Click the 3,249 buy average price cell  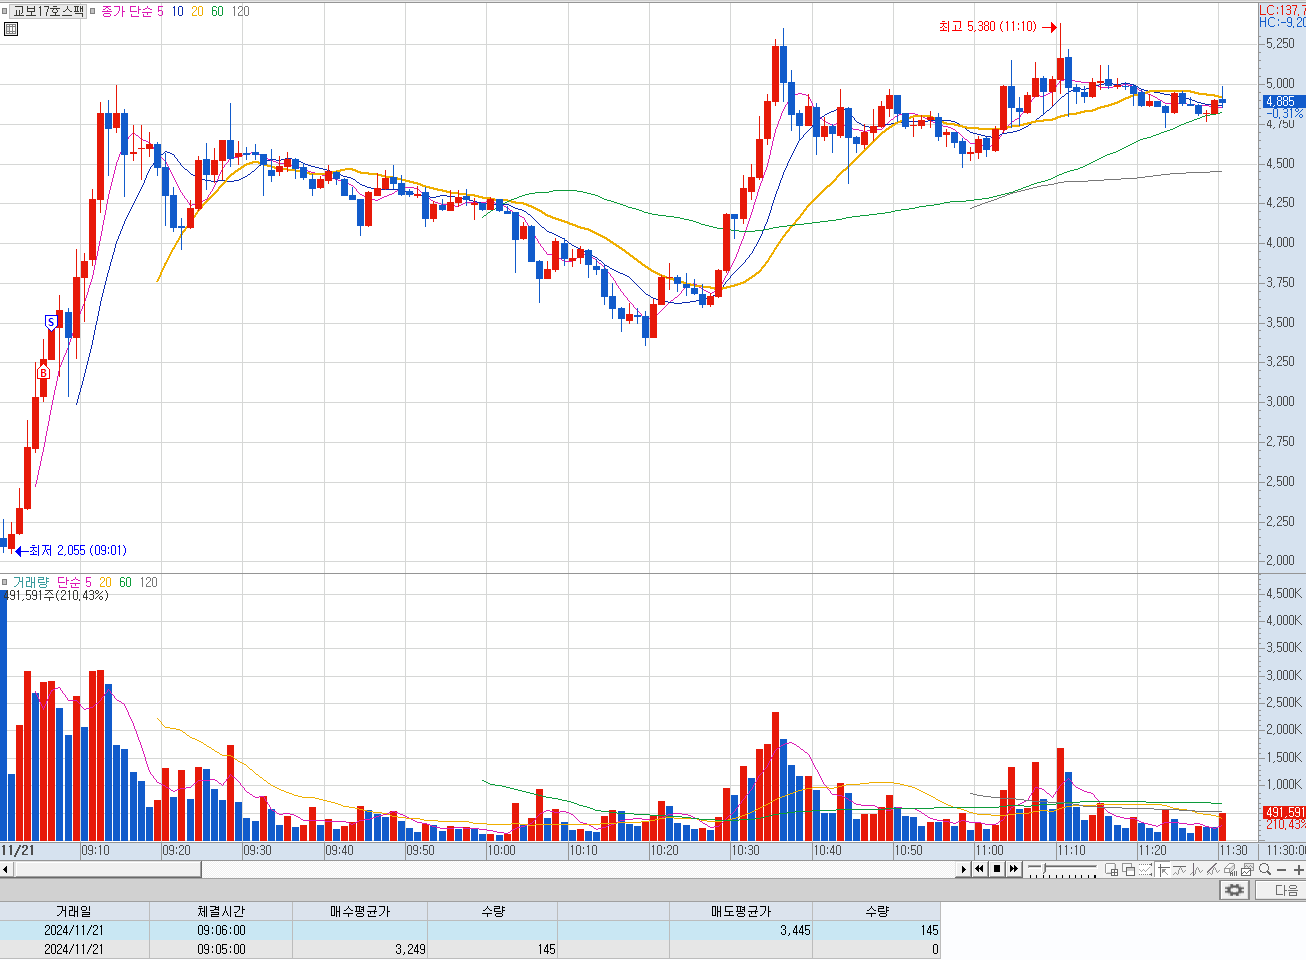[x=360, y=949]
